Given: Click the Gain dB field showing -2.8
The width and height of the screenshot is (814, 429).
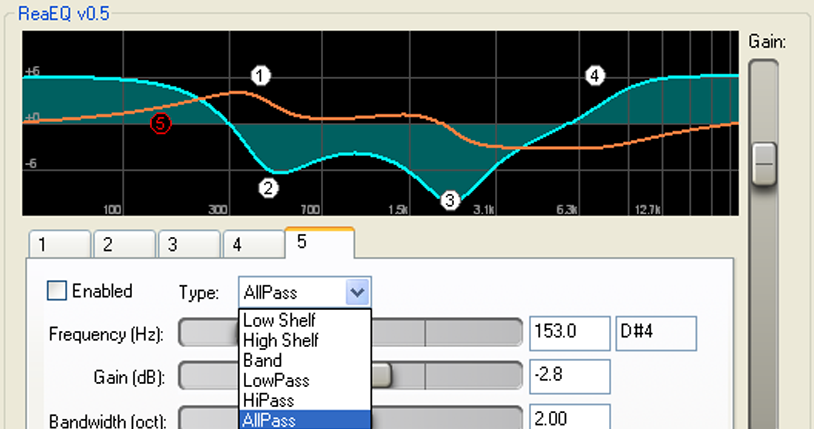Looking at the screenshot, I should click(x=569, y=376).
